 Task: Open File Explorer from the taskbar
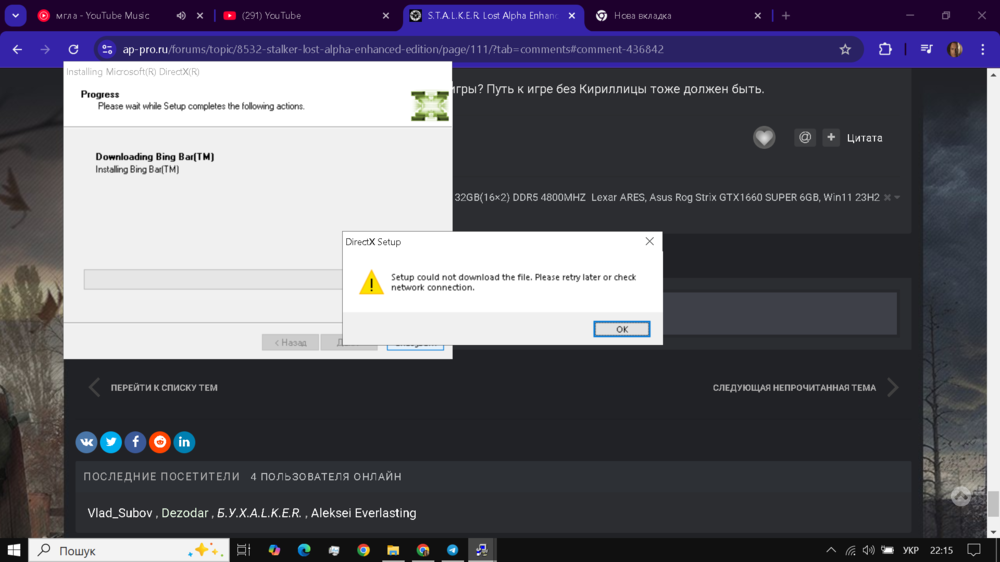point(393,550)
